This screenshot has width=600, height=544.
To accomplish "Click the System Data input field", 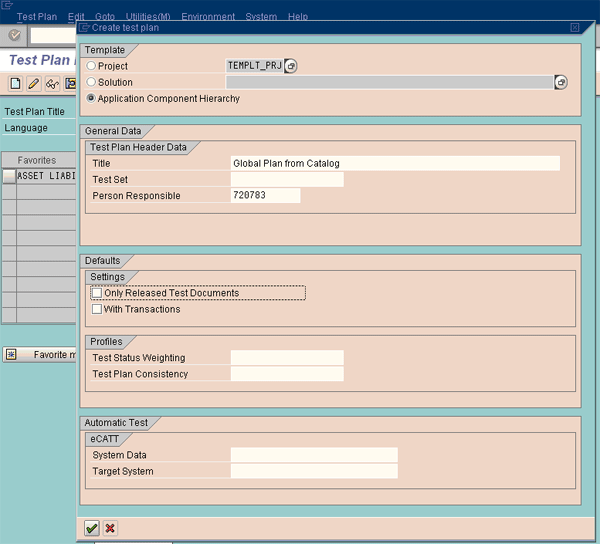I will [314, 455].
